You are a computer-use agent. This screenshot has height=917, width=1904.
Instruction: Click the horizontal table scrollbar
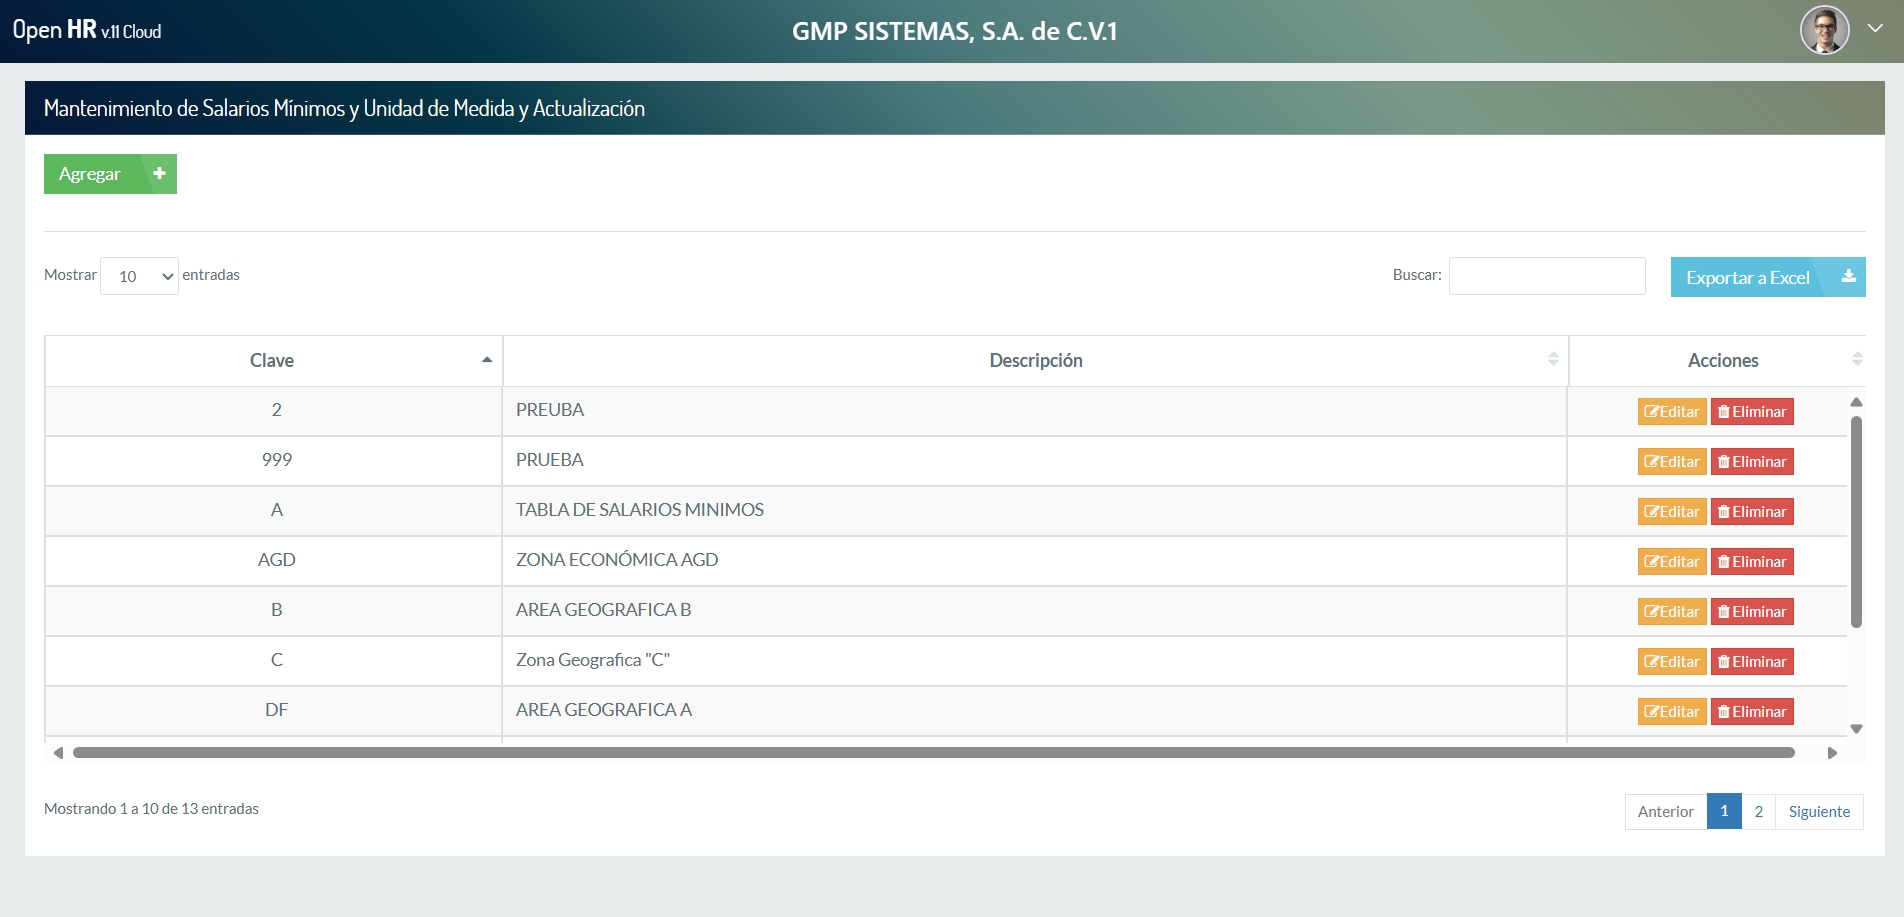coord(933,753)
